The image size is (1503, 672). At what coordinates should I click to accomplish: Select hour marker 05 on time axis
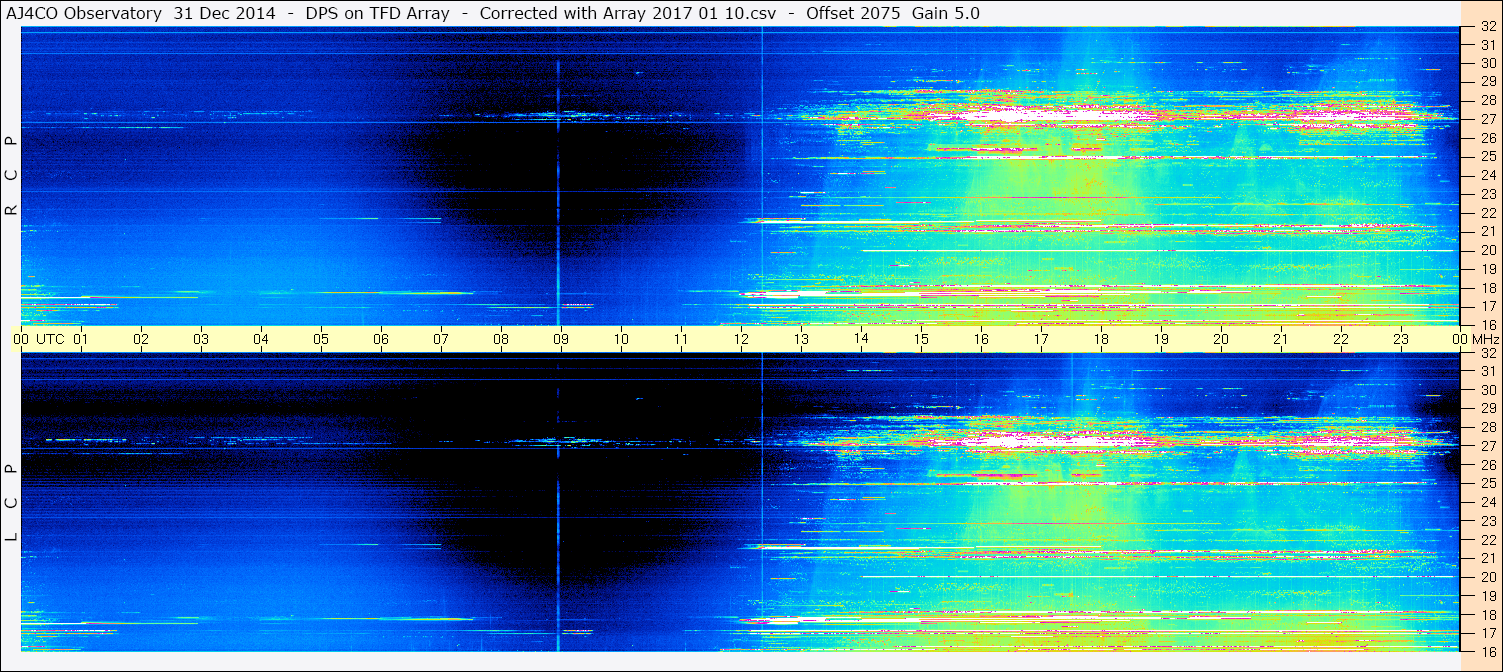point(321,339)
